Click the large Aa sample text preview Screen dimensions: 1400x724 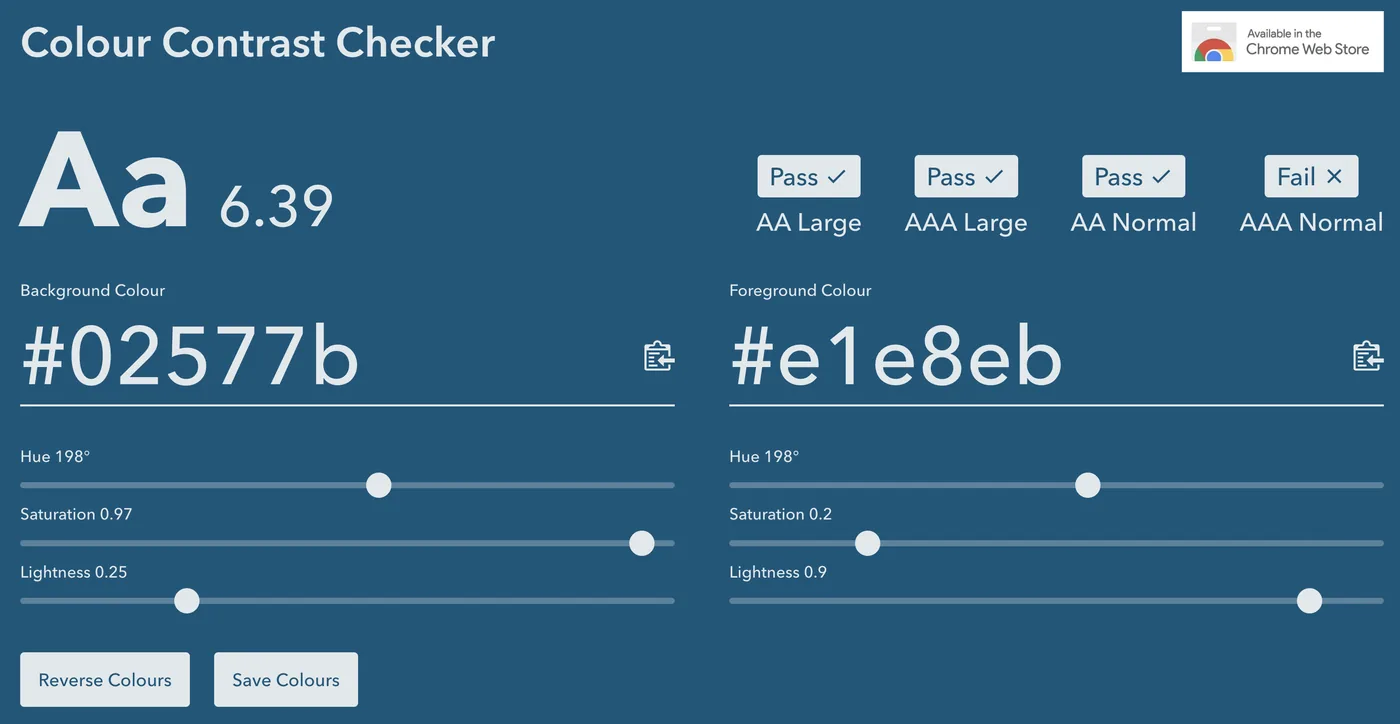tap(105, 182)
